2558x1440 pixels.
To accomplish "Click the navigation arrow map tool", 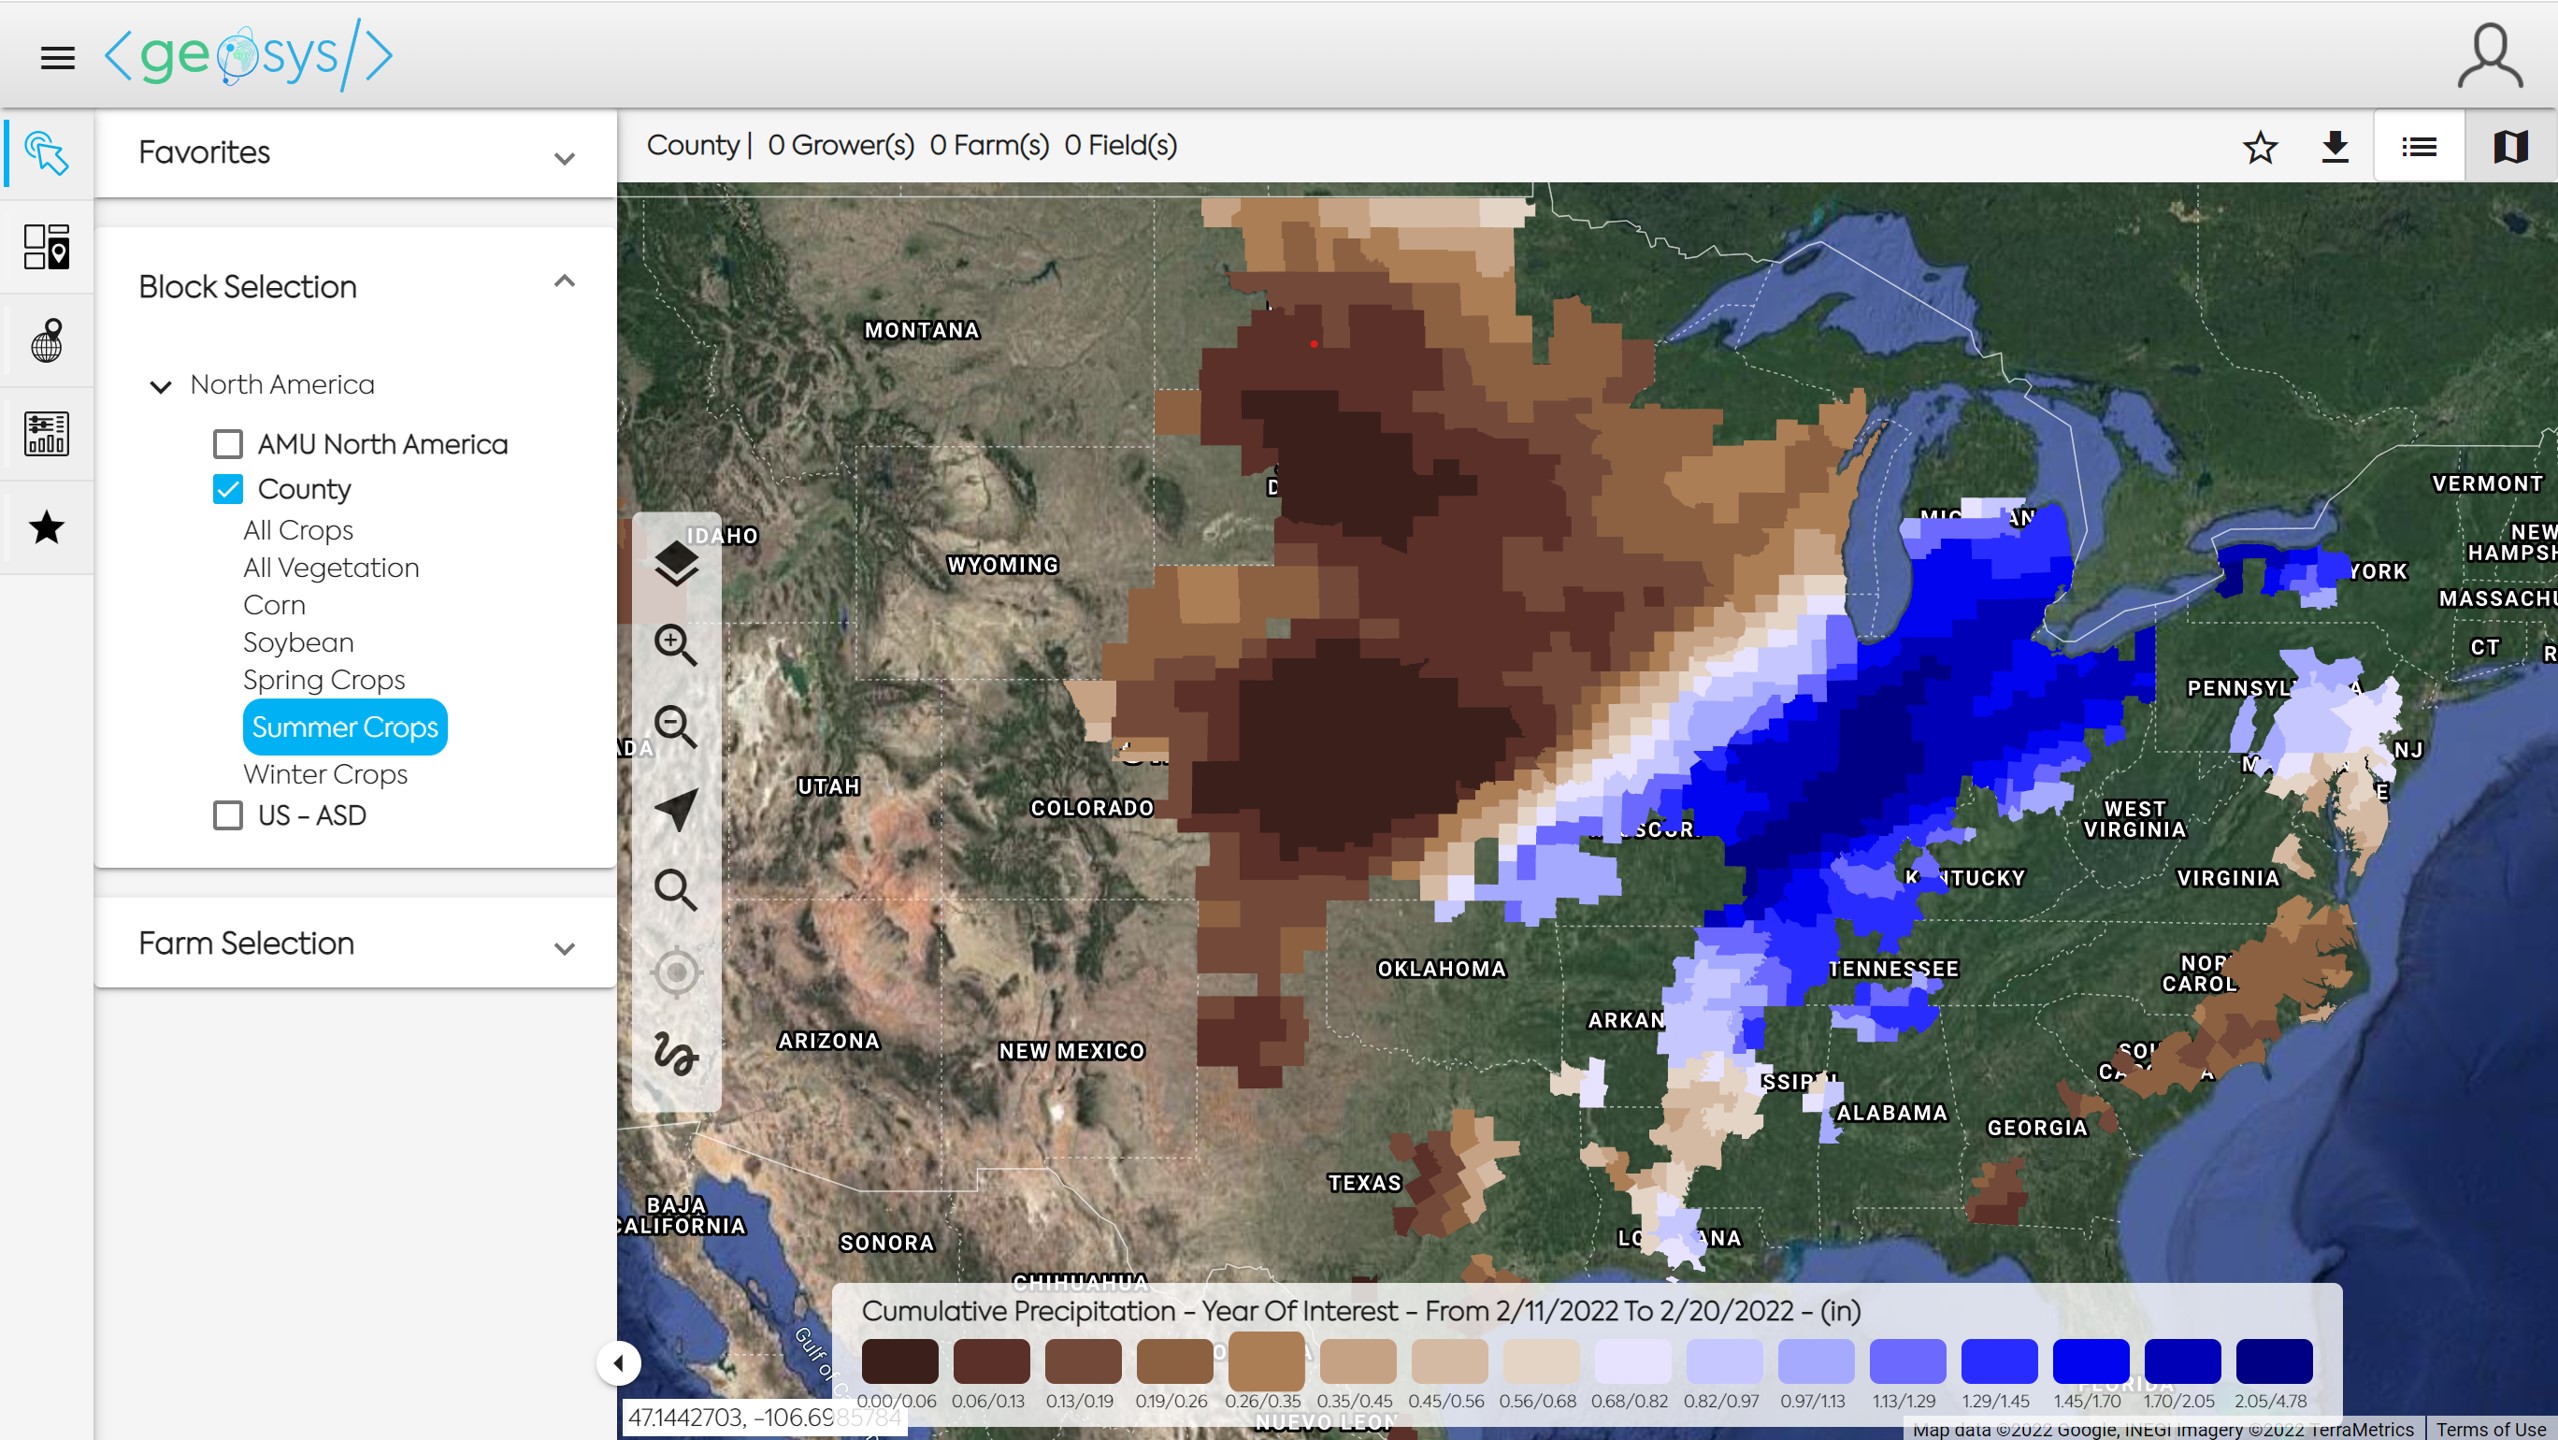I will (x=676, y=809).
